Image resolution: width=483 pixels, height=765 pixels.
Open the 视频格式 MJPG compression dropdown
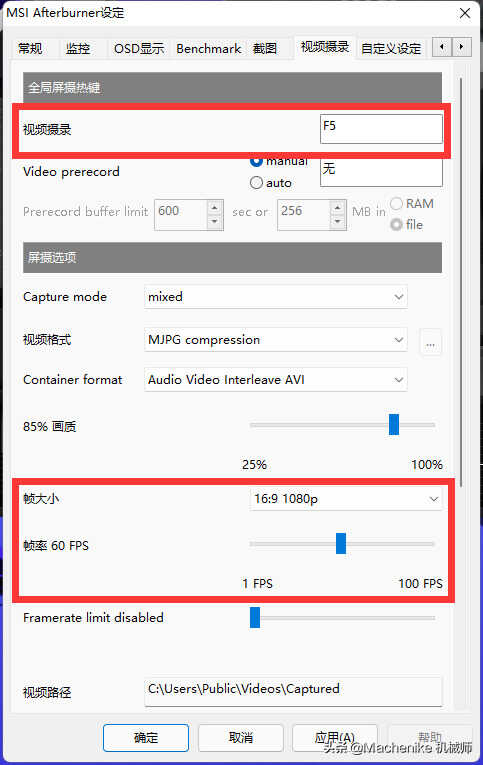tap(276, 340)
